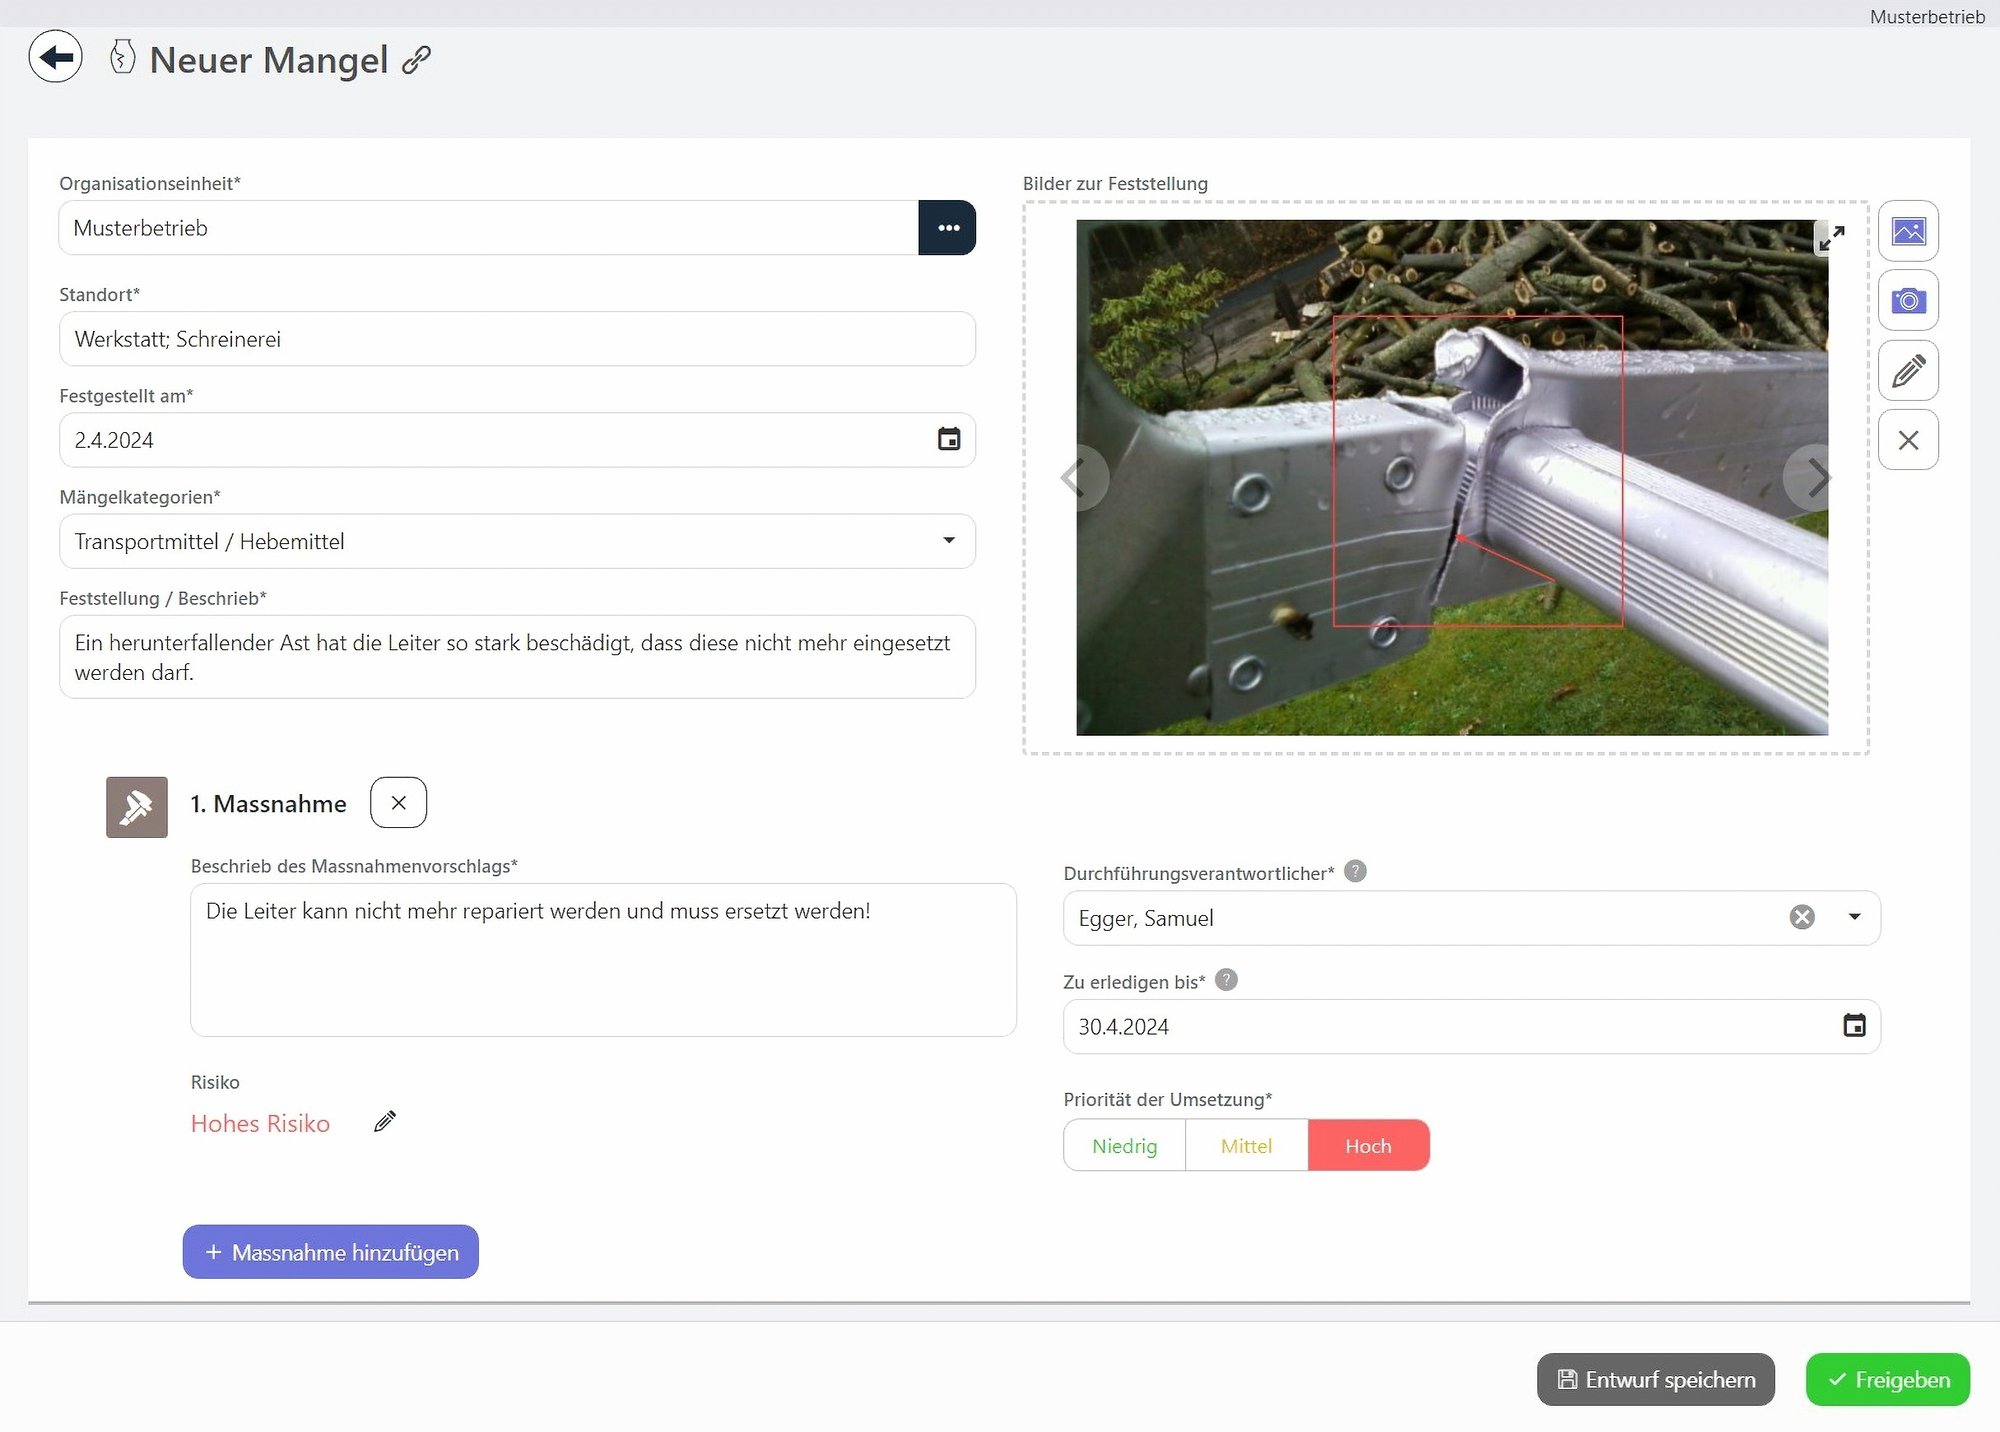Open Organisationseinheit options via ellipsis button

pos(946,227)
